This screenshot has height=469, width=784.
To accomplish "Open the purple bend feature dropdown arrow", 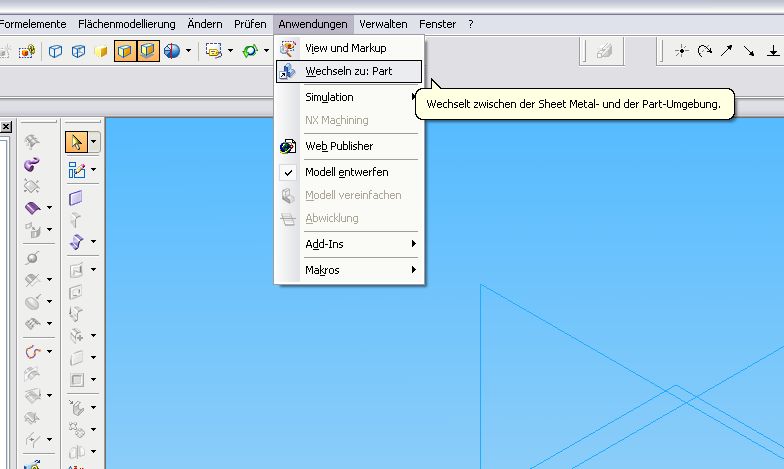I will tap(94, 242).
